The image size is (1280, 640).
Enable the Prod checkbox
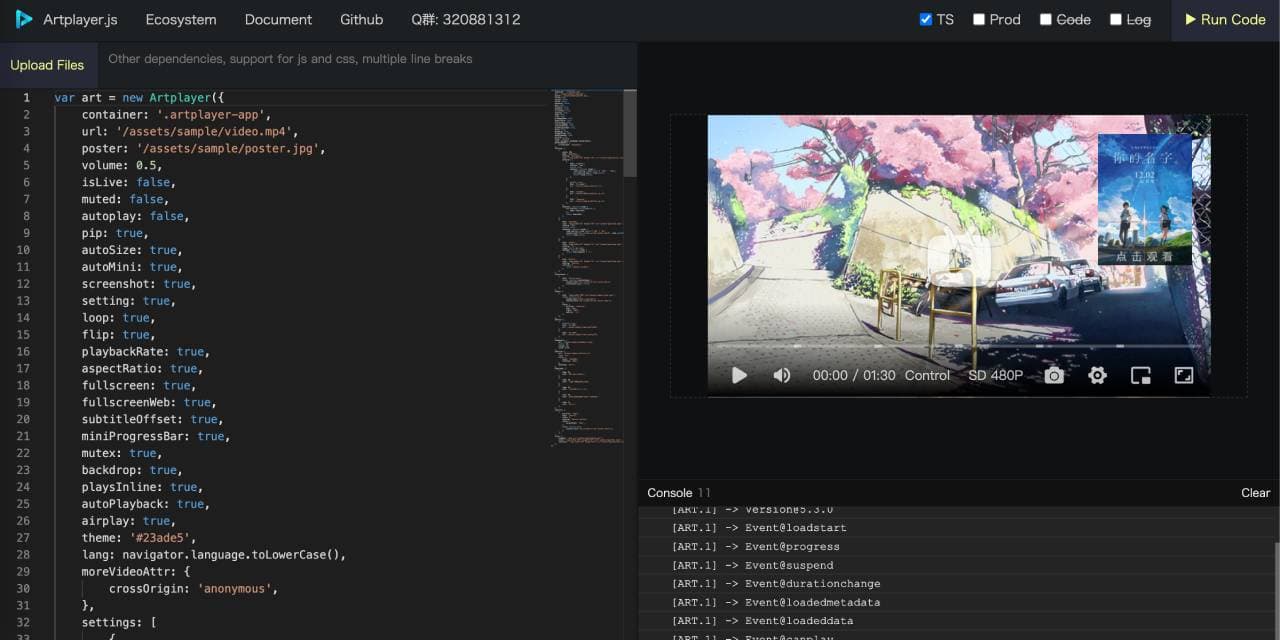[x=979, y=19]
